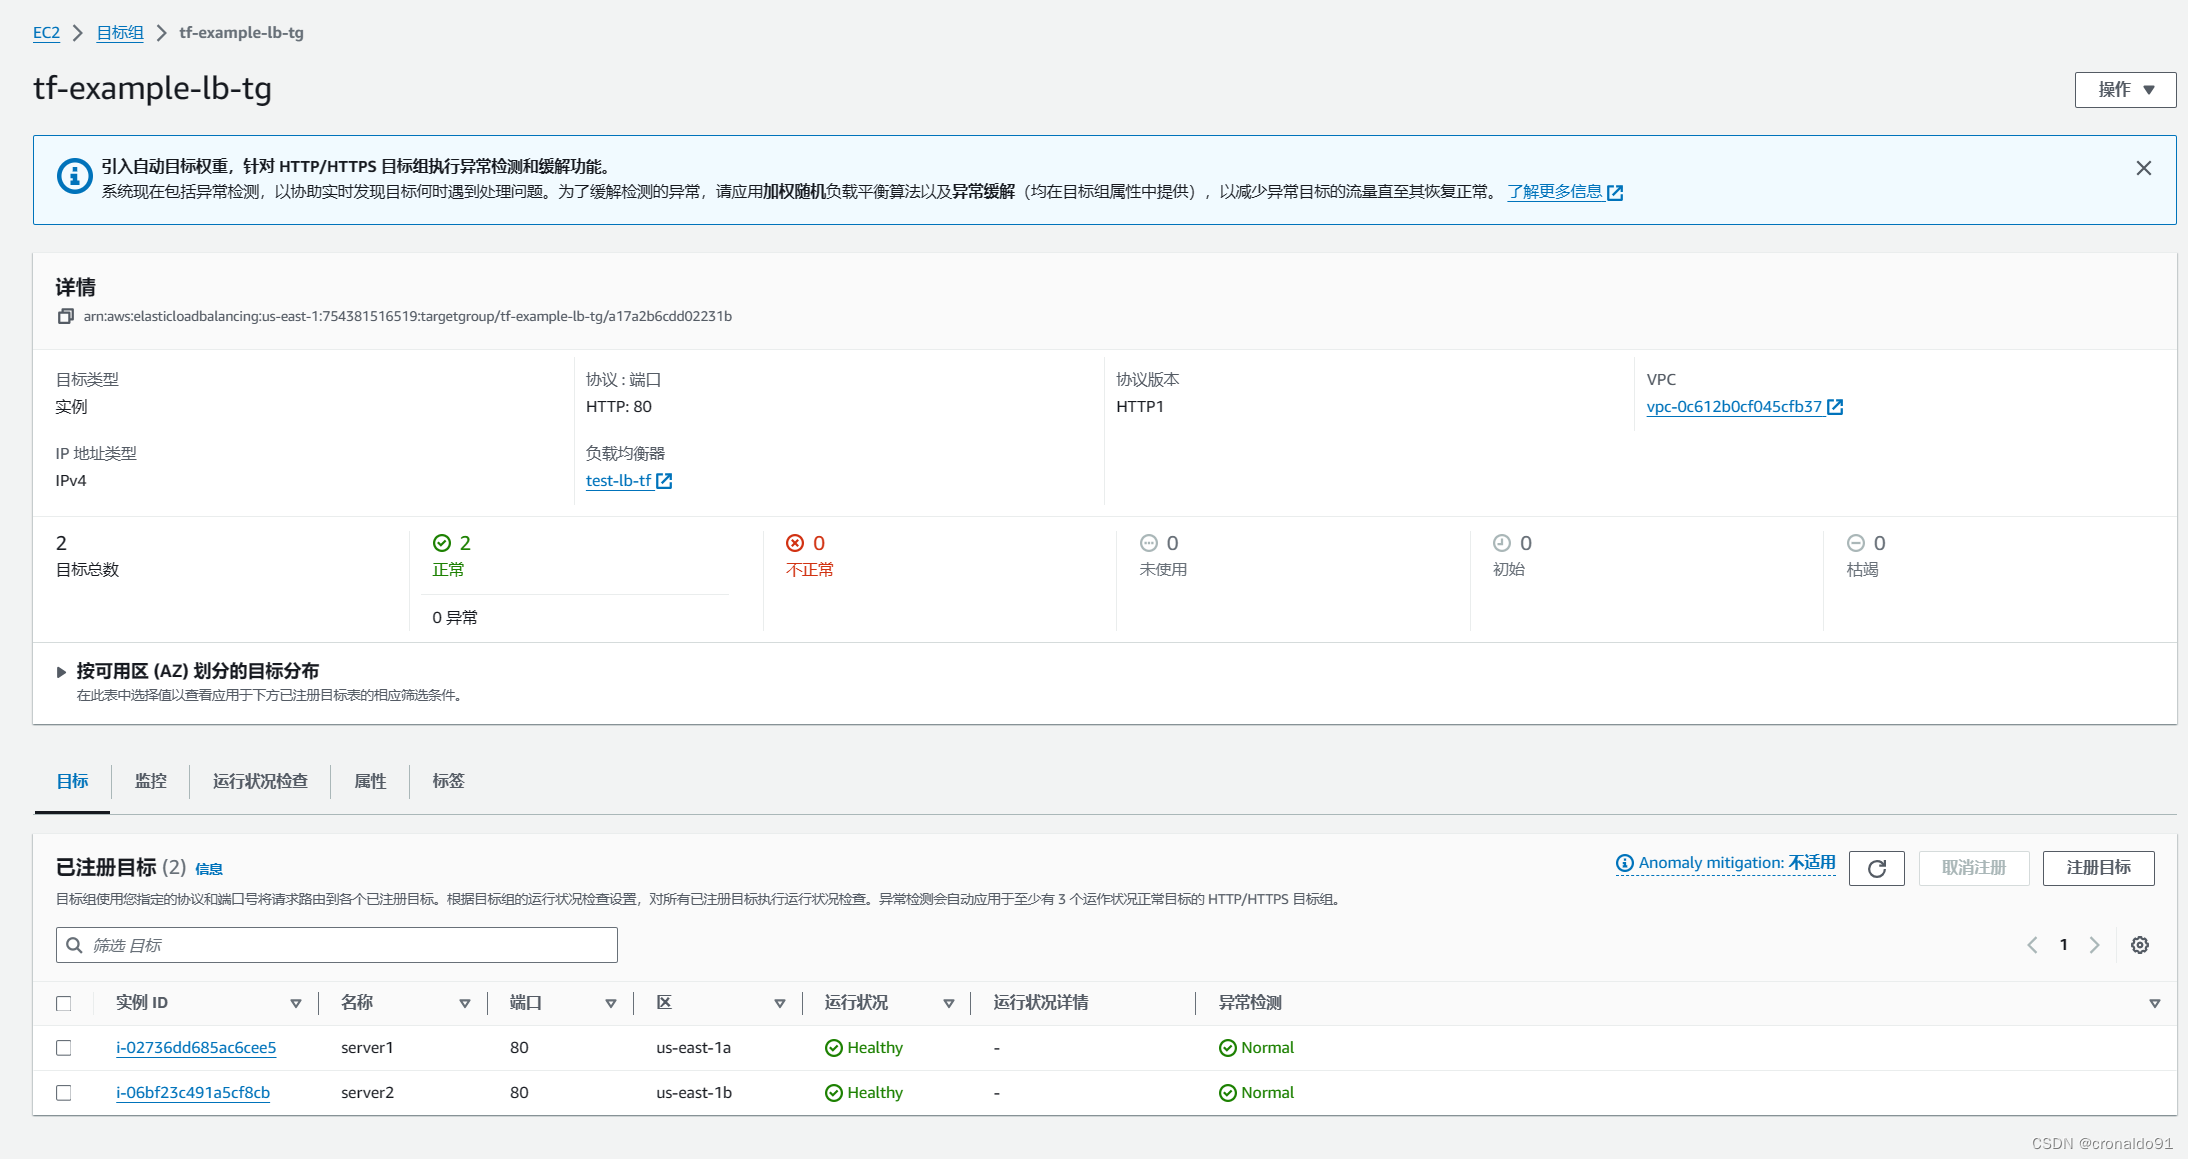Sort by 名称 column arrow
Viewport: 2188px width, 1159px height.
click(465, 1003)
